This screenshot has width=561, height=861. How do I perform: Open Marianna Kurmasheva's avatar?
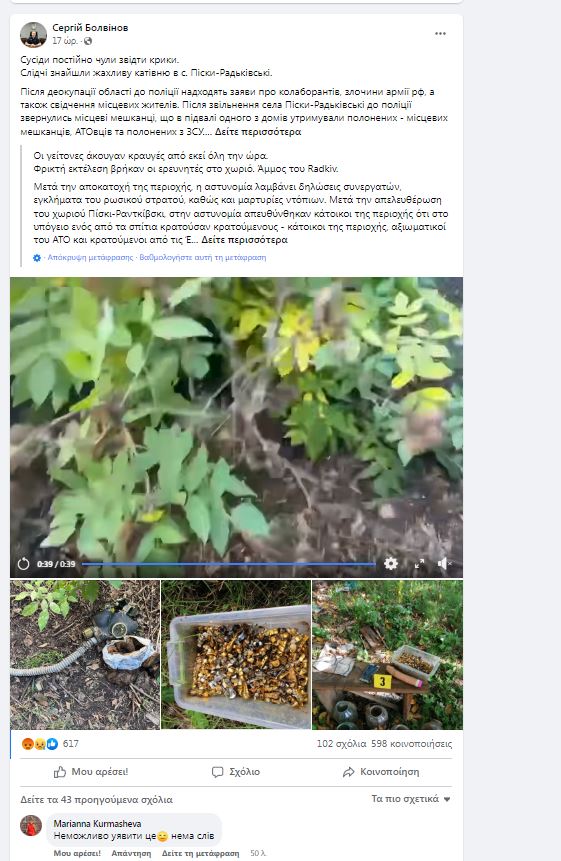coord(31,825)
